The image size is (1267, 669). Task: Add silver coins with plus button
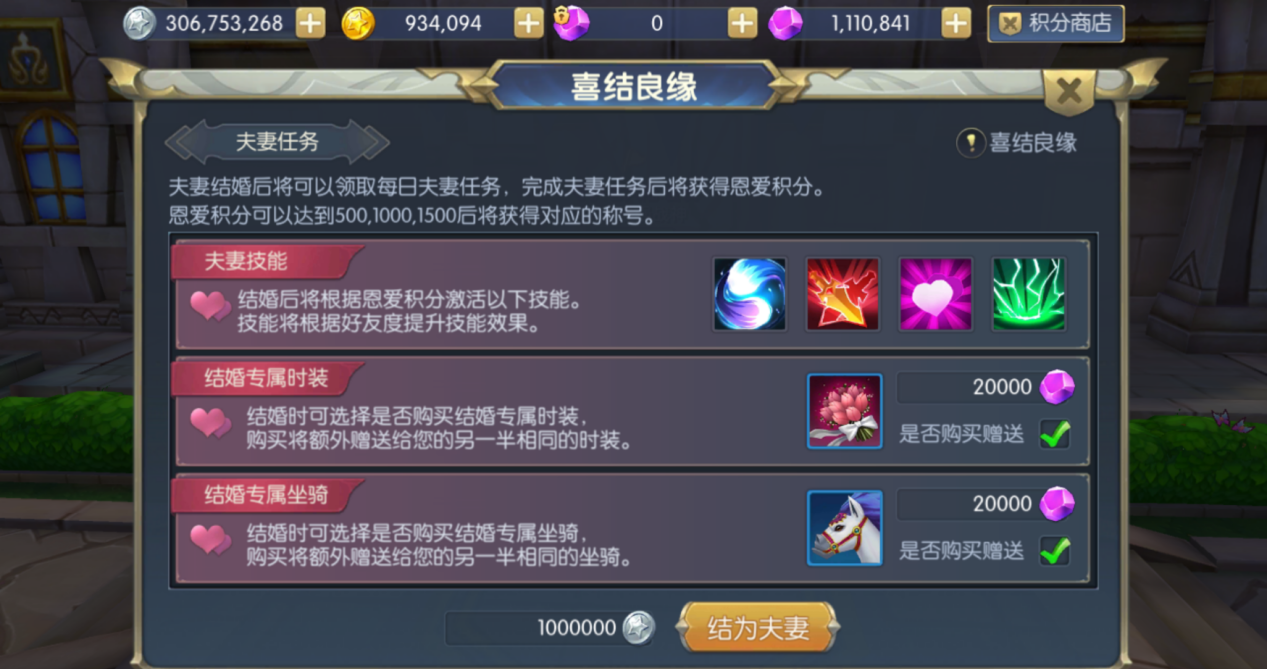click(x=311, y=23)
